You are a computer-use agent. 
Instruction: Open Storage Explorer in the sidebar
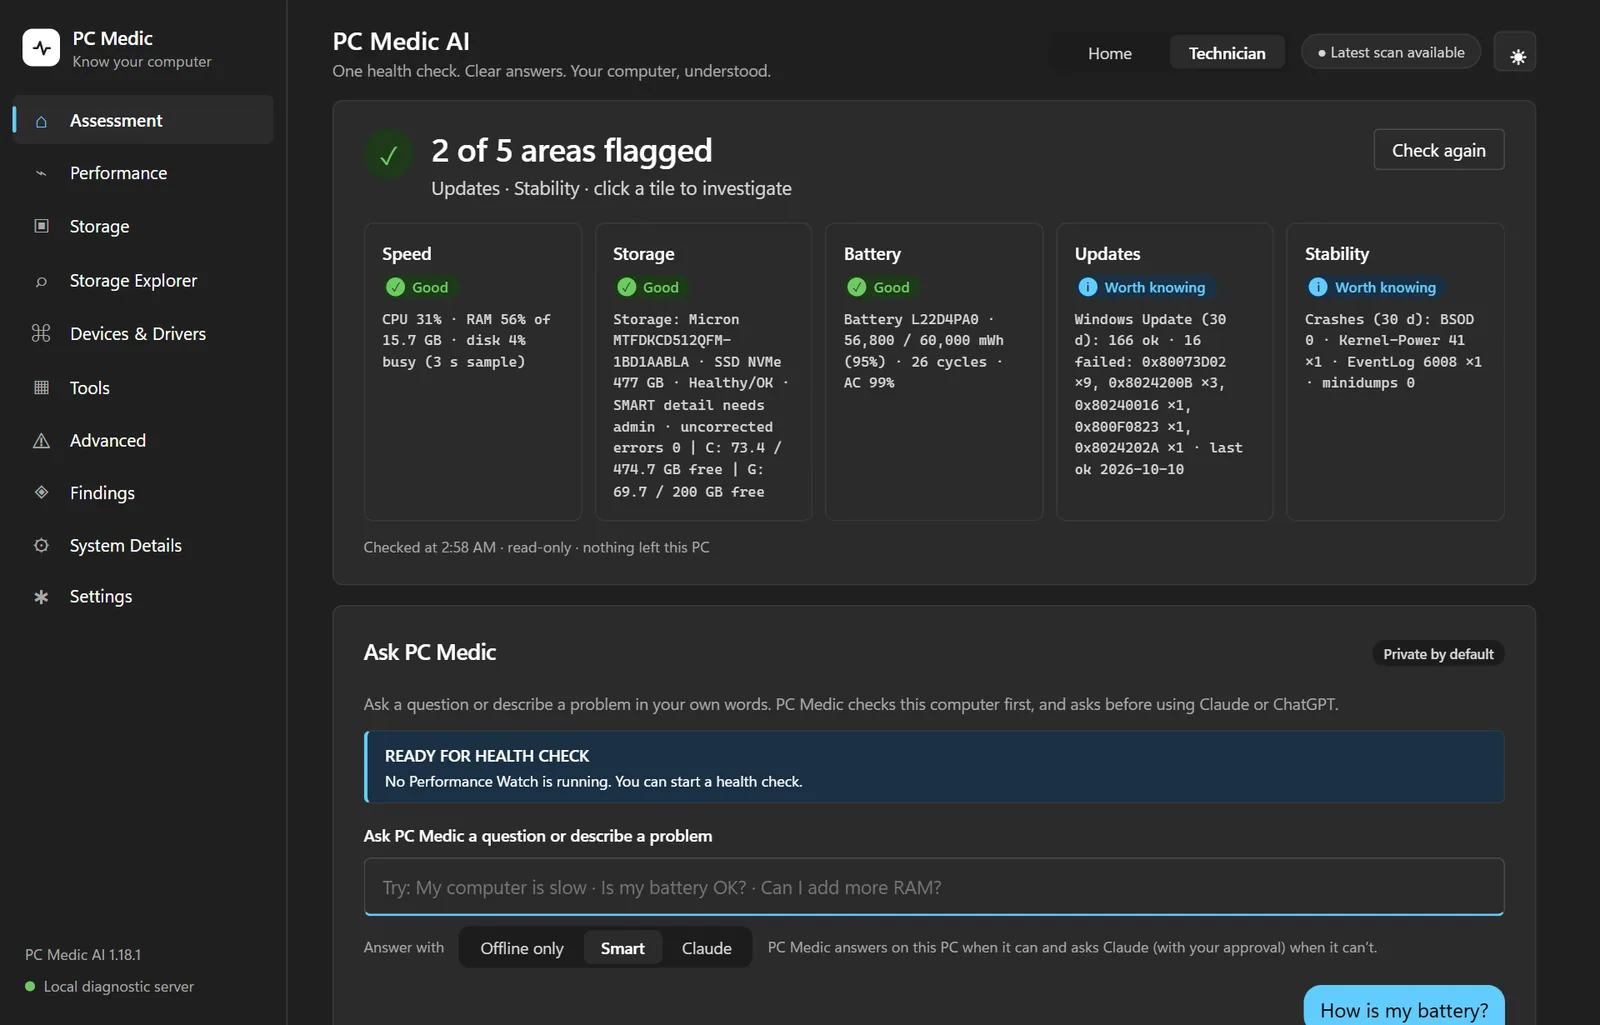point(143,281)
